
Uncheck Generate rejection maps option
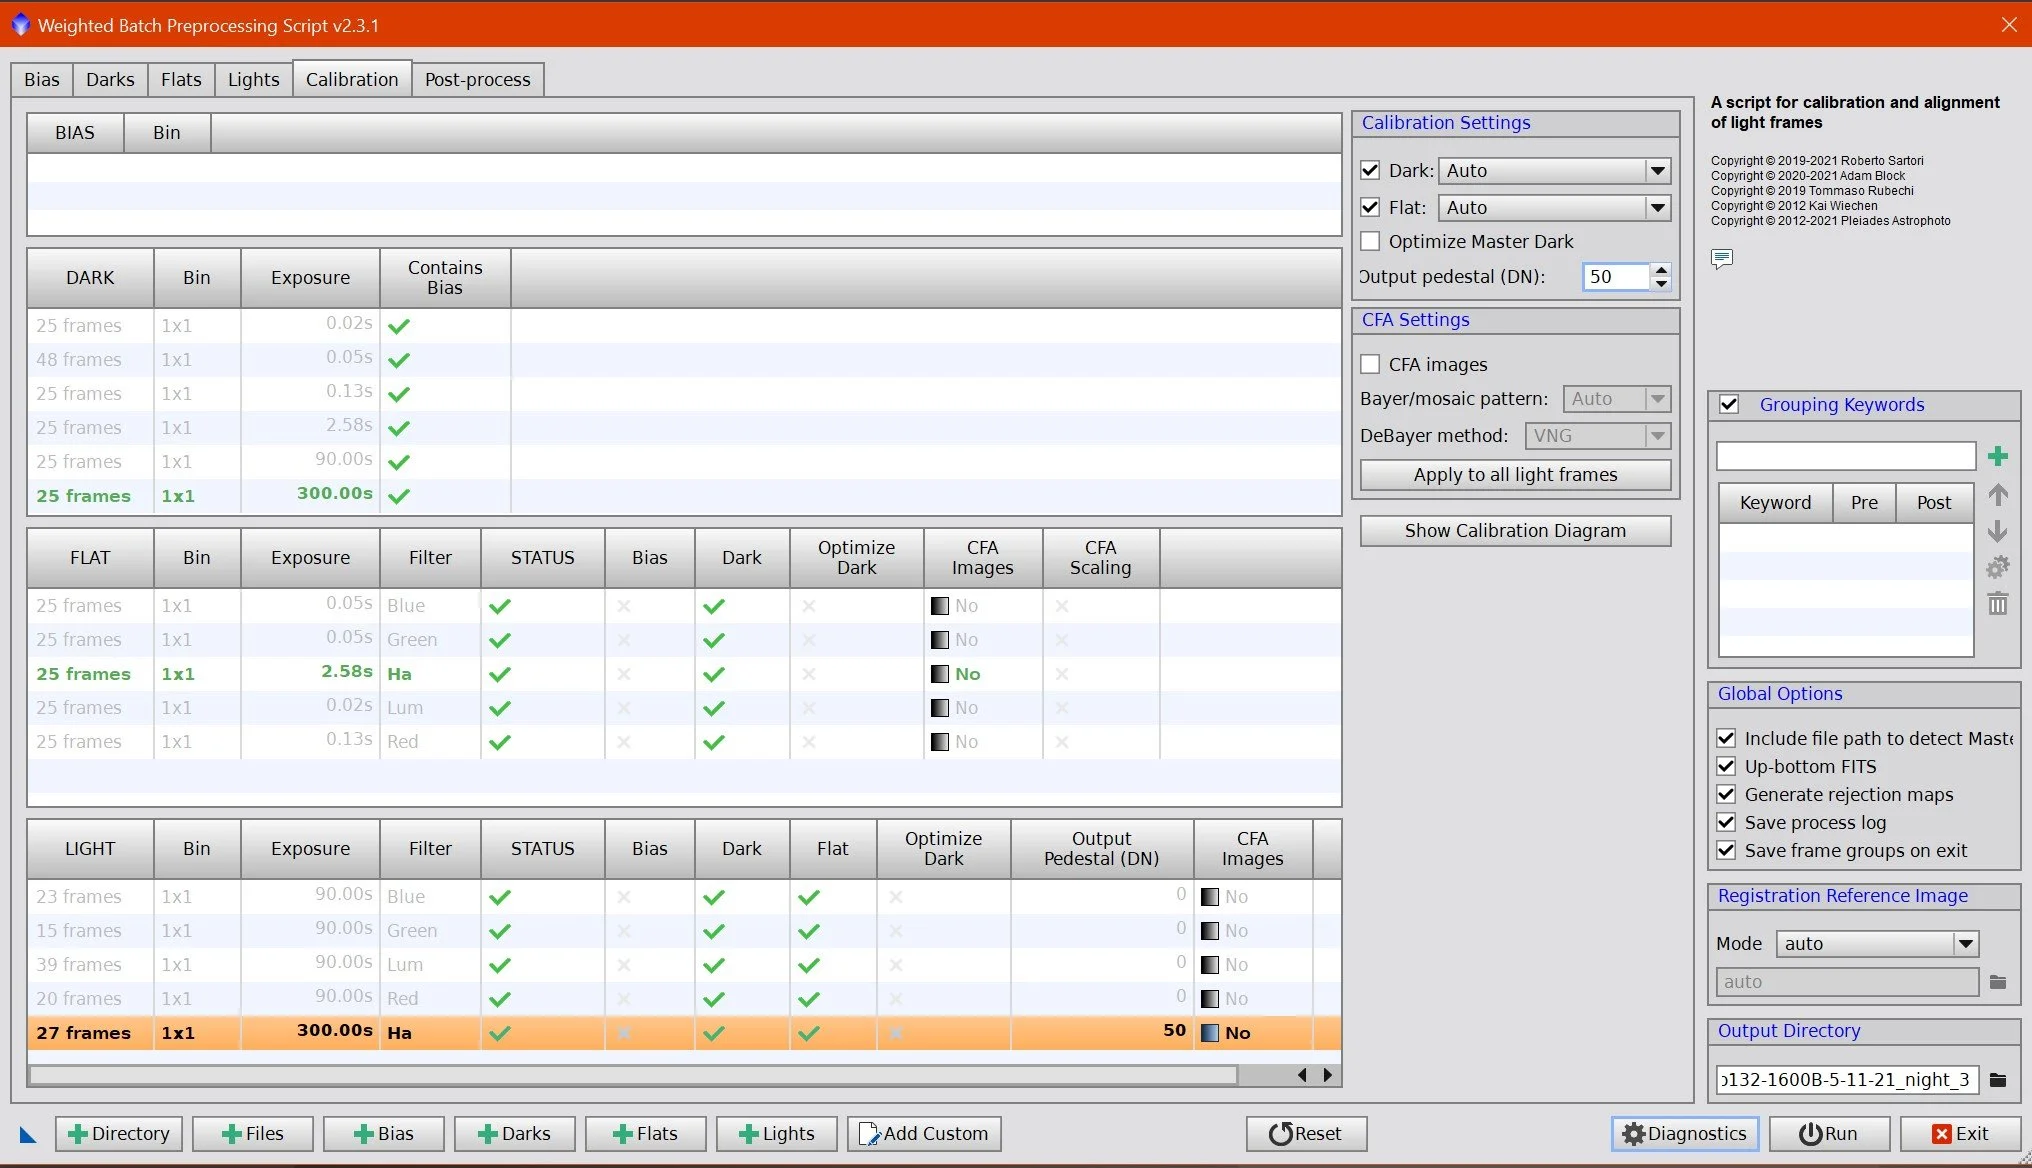1725,795
